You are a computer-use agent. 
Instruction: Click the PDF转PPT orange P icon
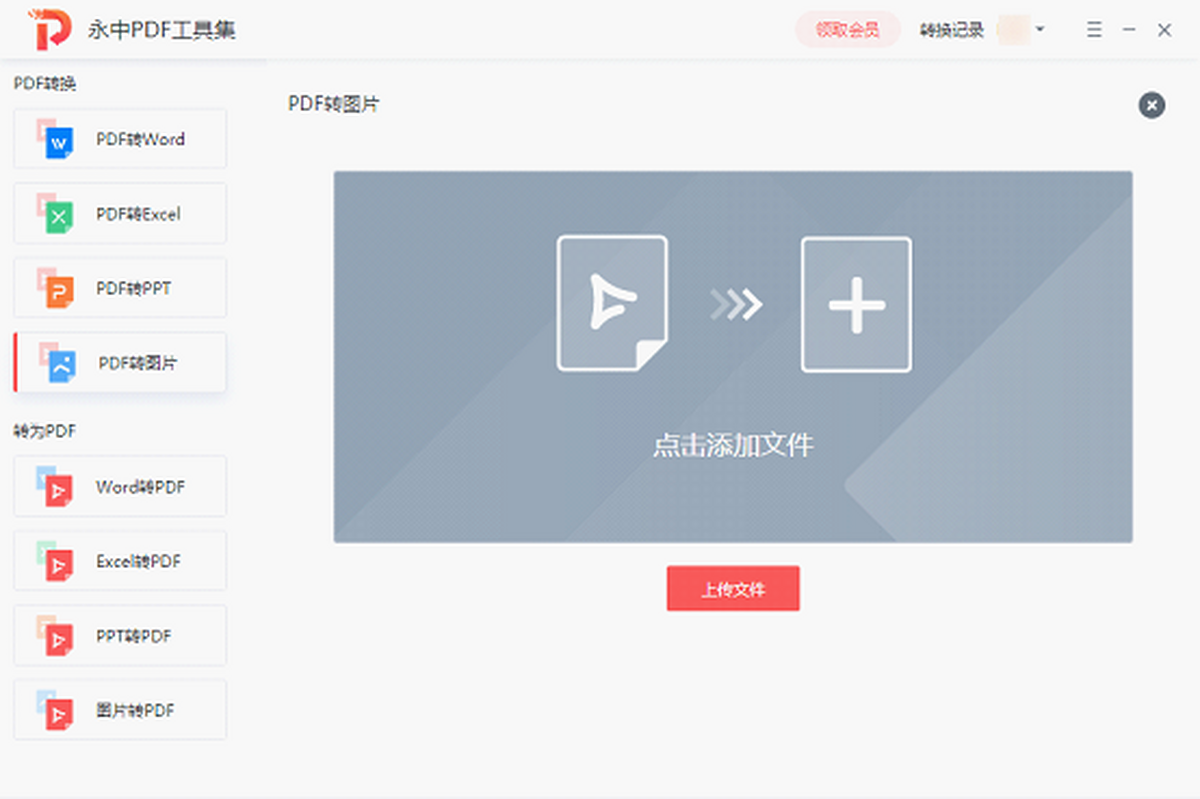(x=58, y=291)
